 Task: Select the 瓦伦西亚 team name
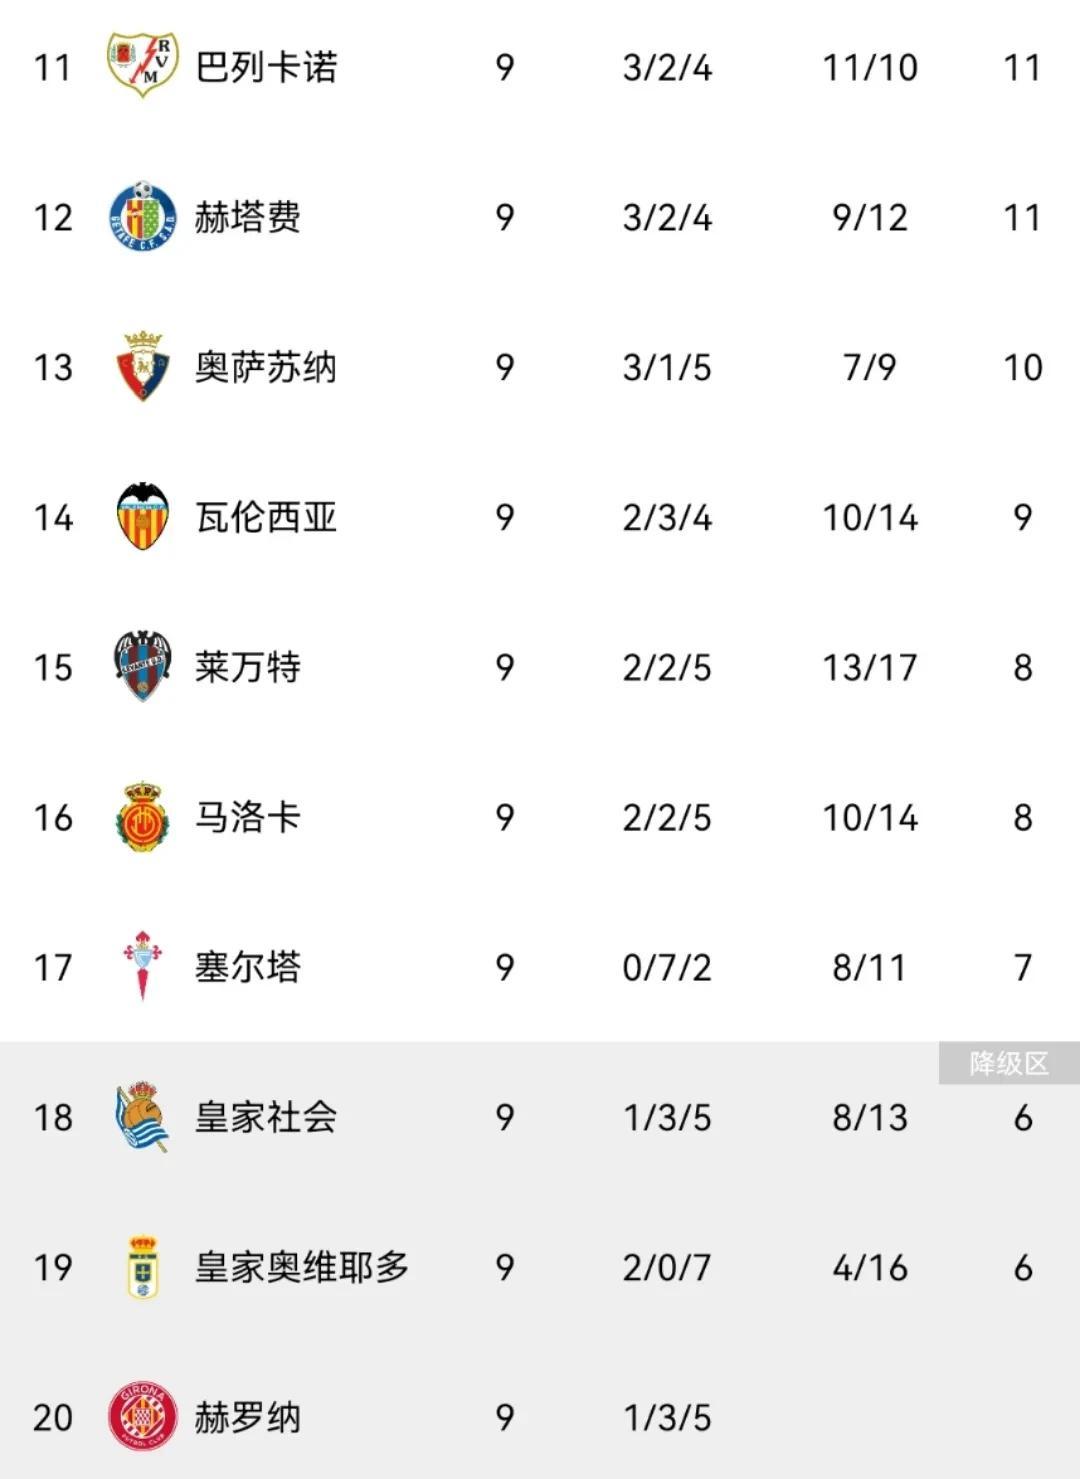pos(266,517)
